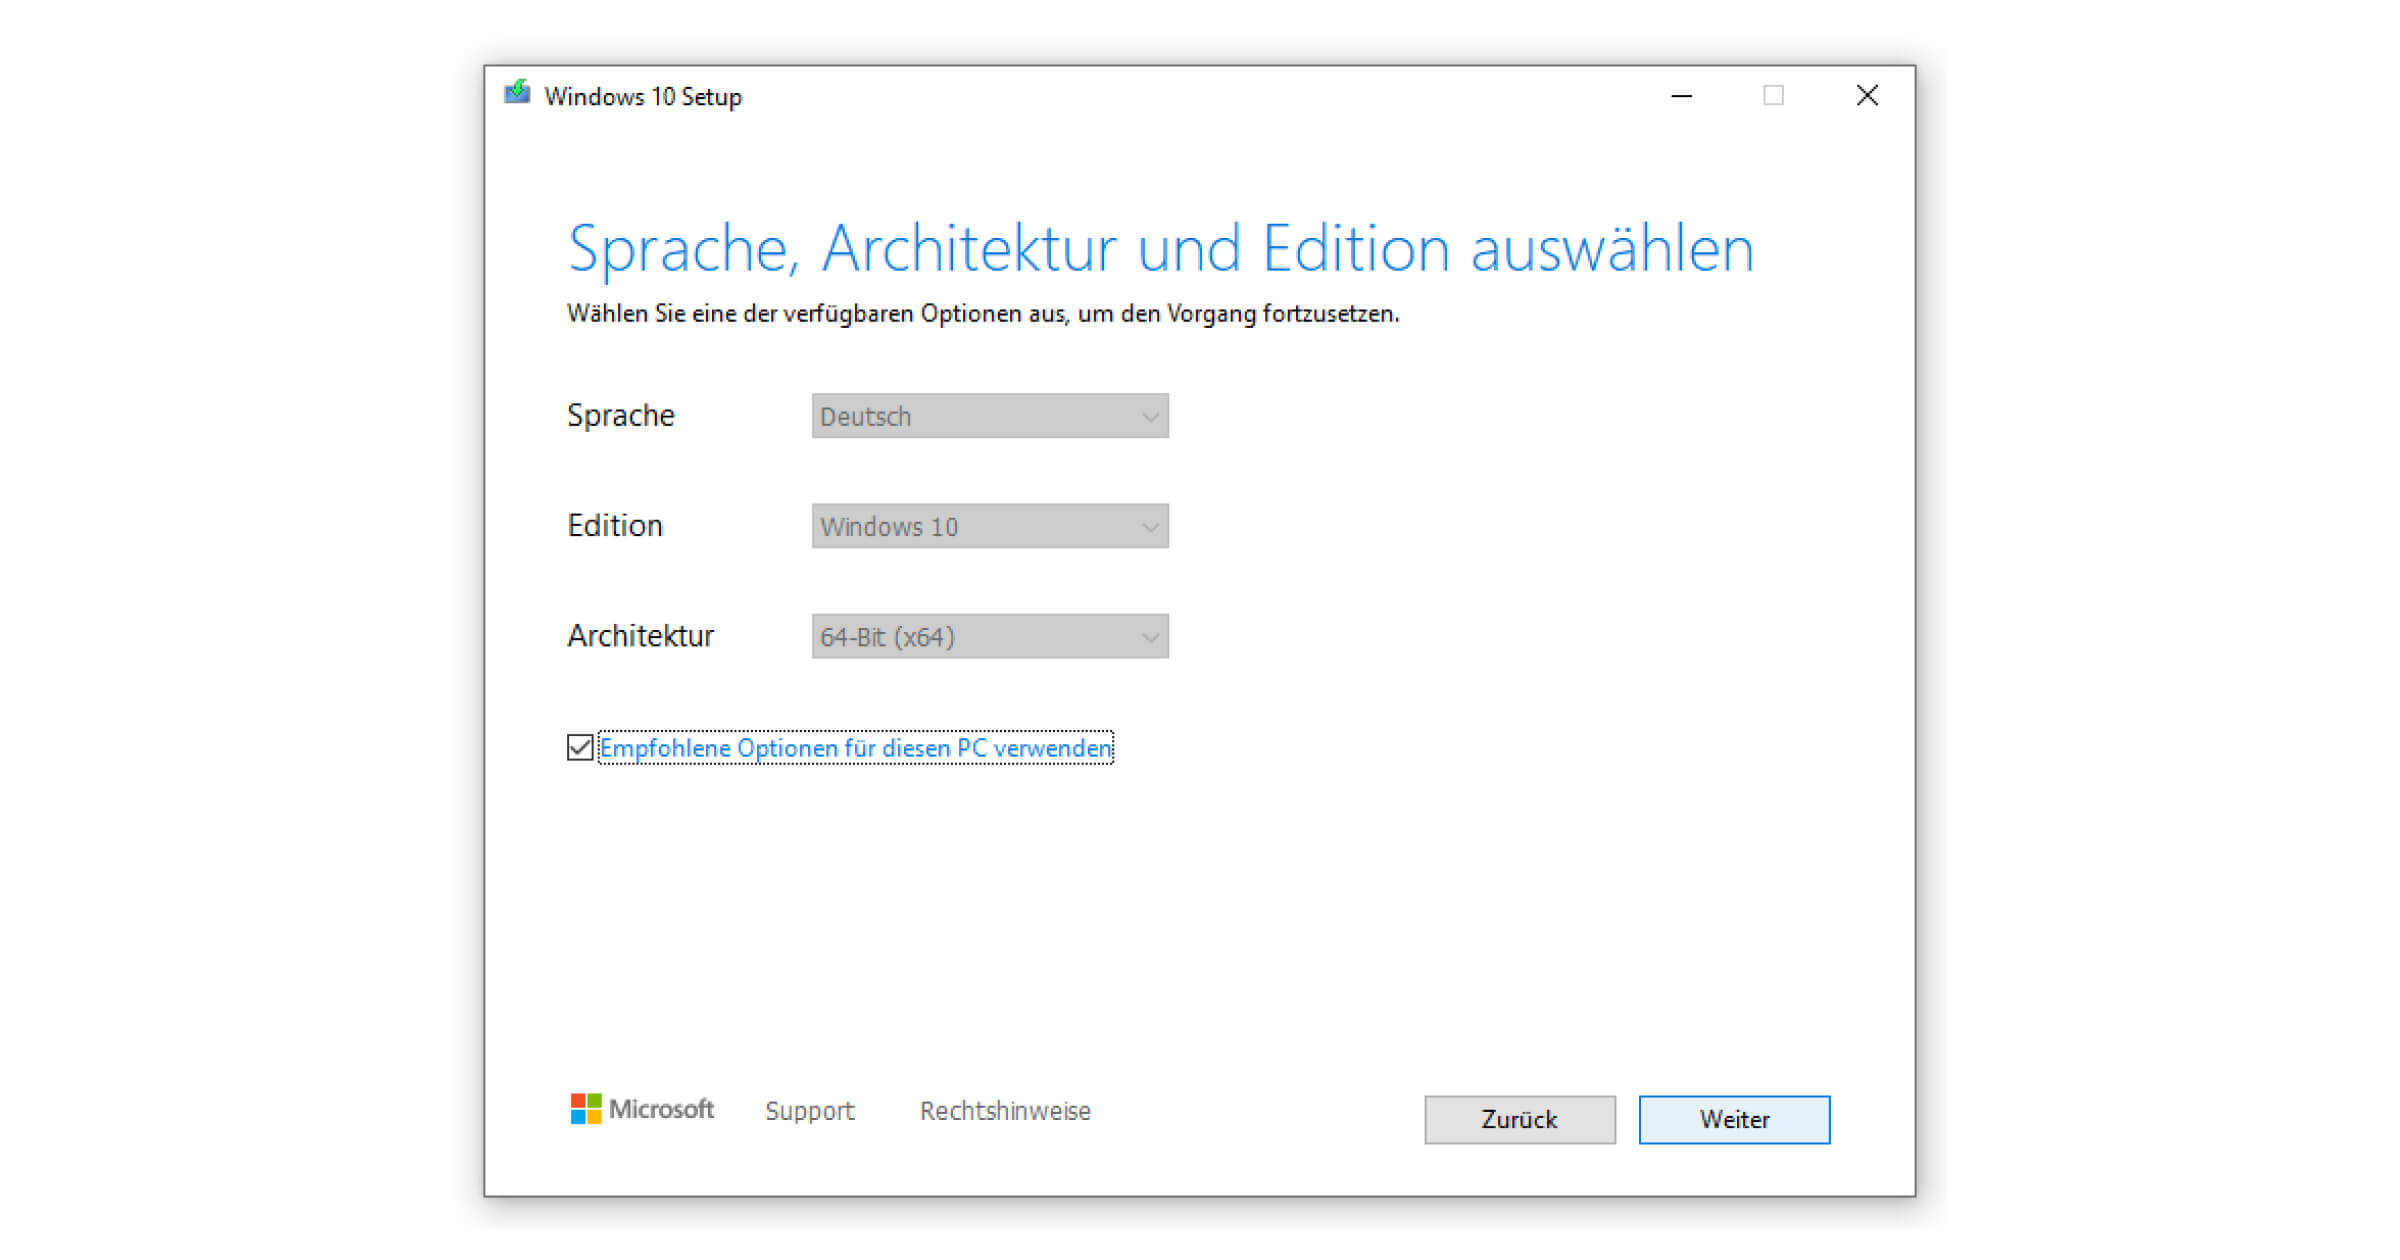Open the Rechtshinweise link
2400x1260 pixels.
(1005, 1111)
